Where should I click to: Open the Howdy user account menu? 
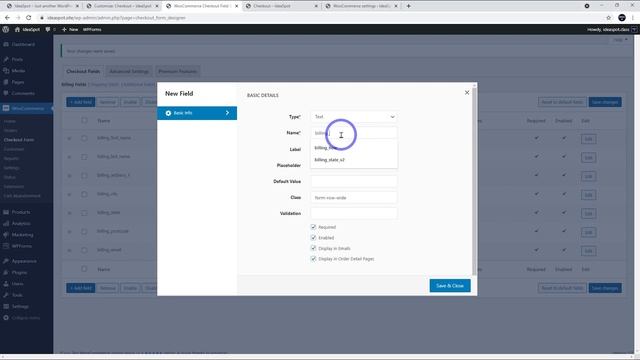611,29
